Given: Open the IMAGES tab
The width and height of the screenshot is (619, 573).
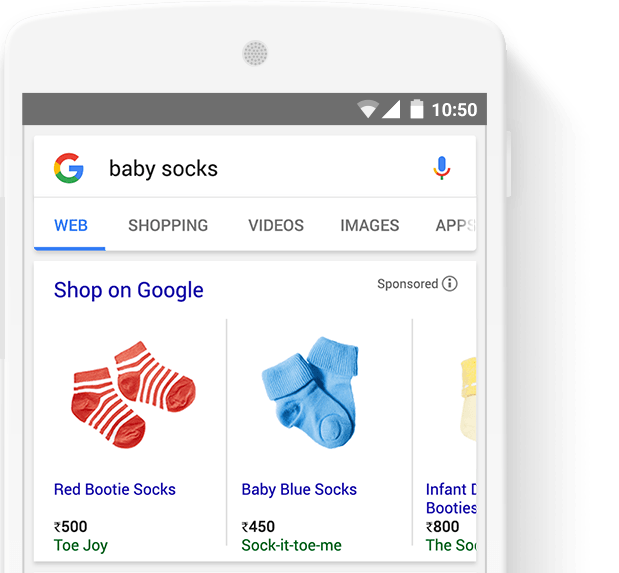Looking at the screenshot, I should (x=370, y=225).
